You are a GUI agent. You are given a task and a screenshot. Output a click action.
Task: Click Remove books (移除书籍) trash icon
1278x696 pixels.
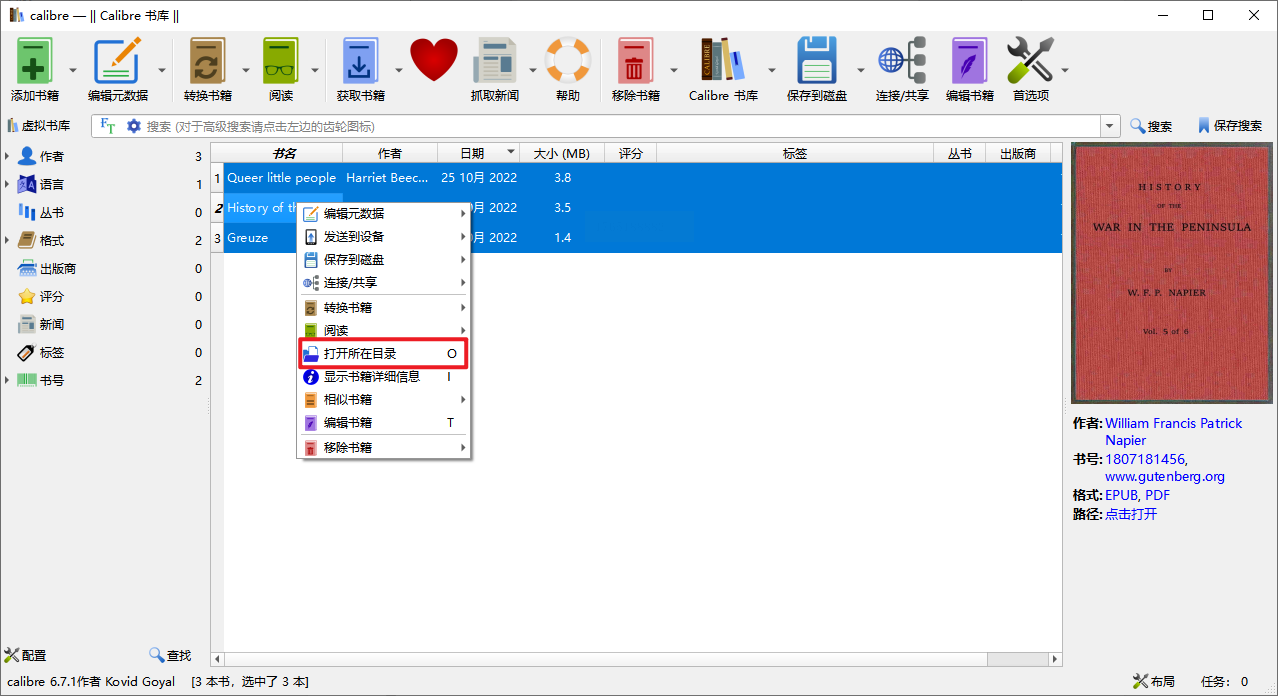tap(636, 62)
